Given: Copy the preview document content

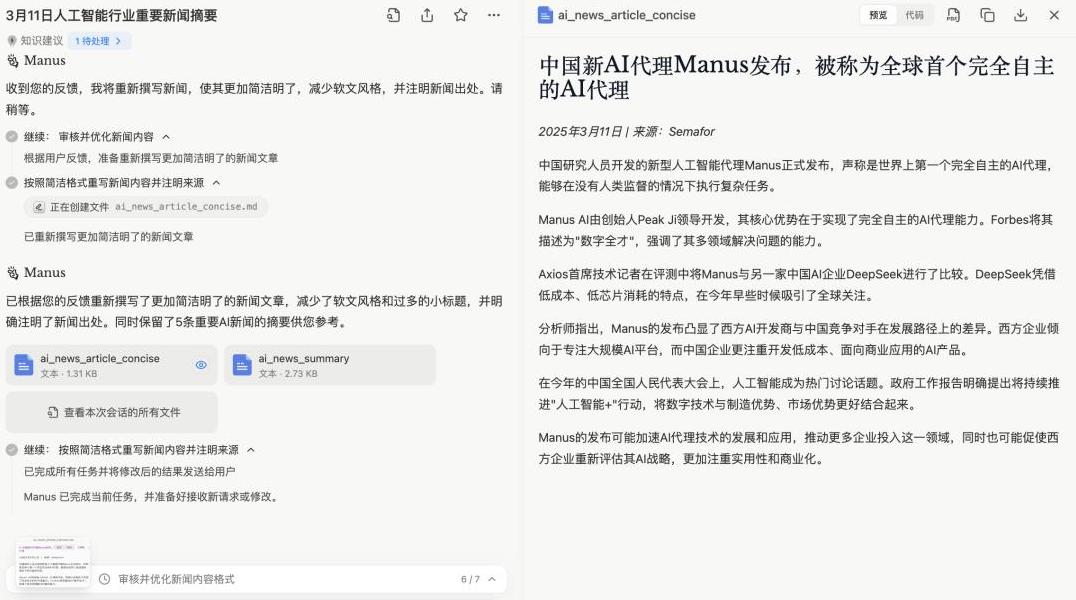Looking at the screenshot, I should click(987, 15).
